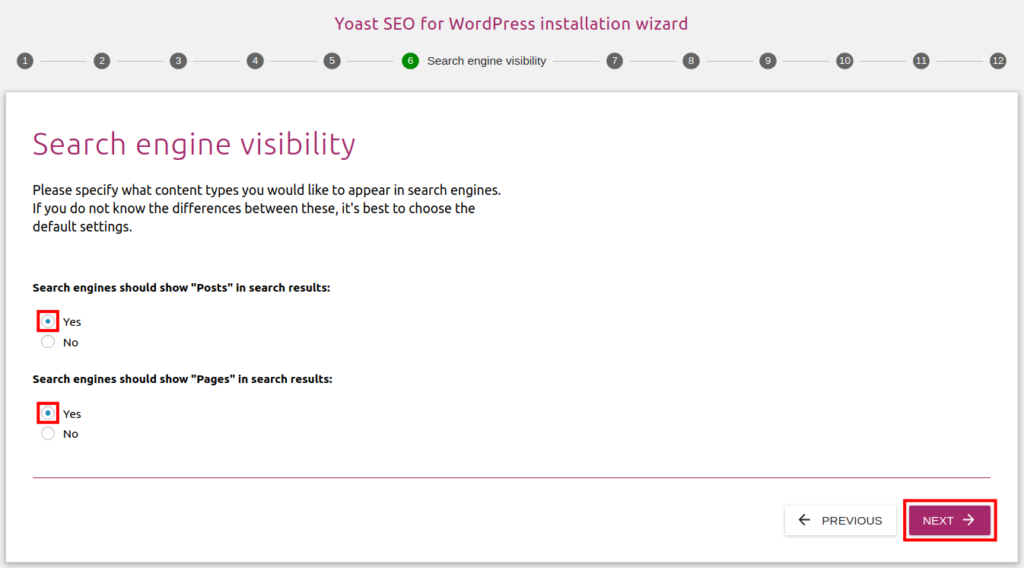
Task: Select active step 6 green circle
Action: (x=410, y=61)
